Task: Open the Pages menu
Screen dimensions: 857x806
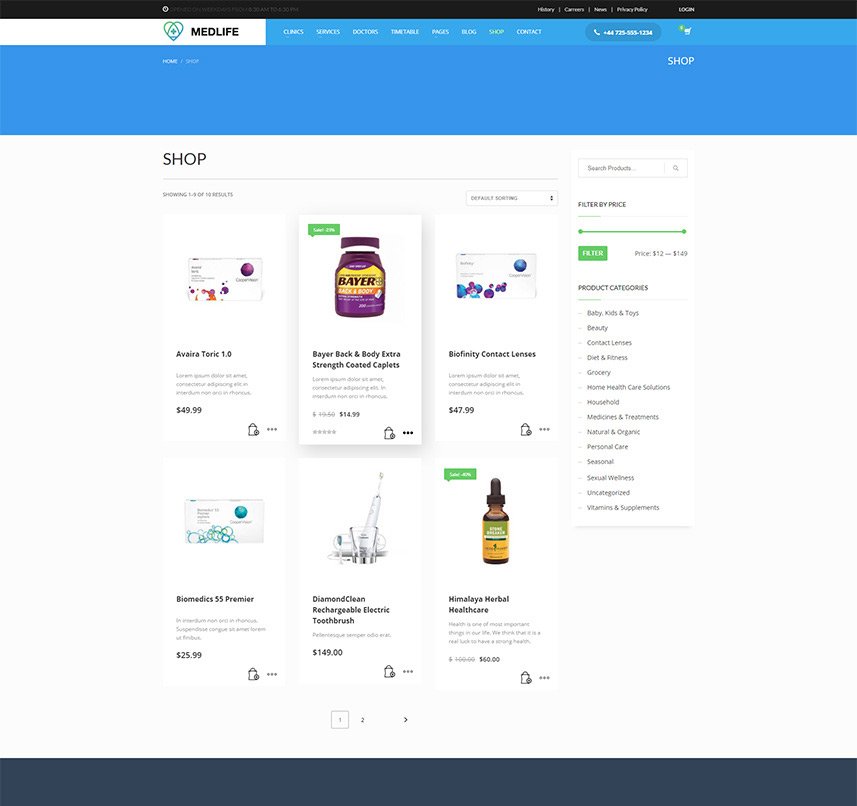Action: [441, 32]
